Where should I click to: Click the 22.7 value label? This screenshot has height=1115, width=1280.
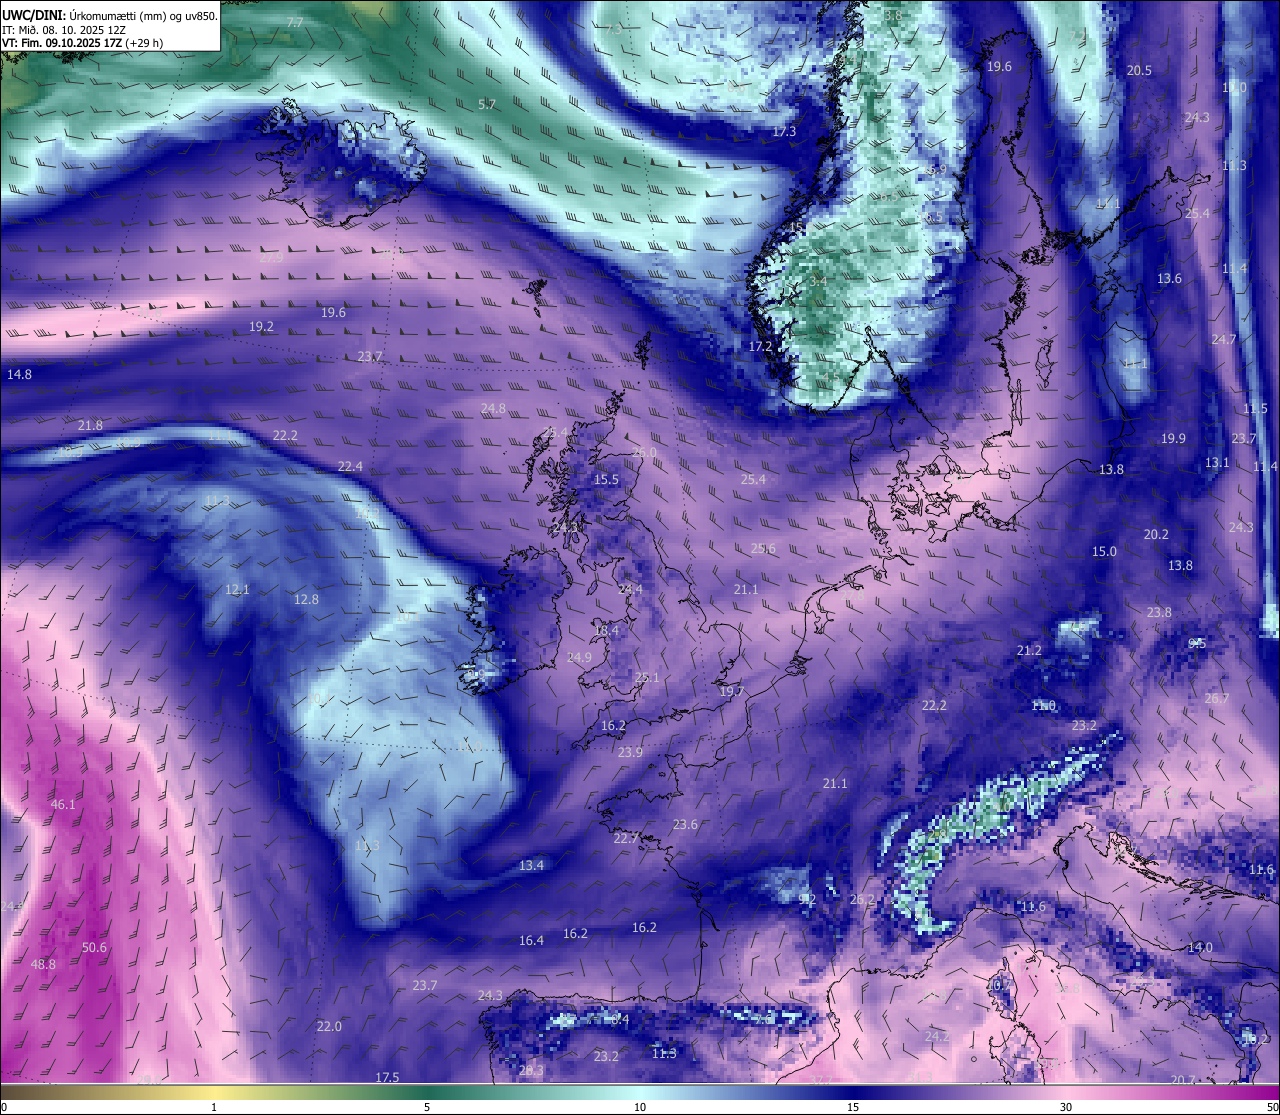(626, 838)
